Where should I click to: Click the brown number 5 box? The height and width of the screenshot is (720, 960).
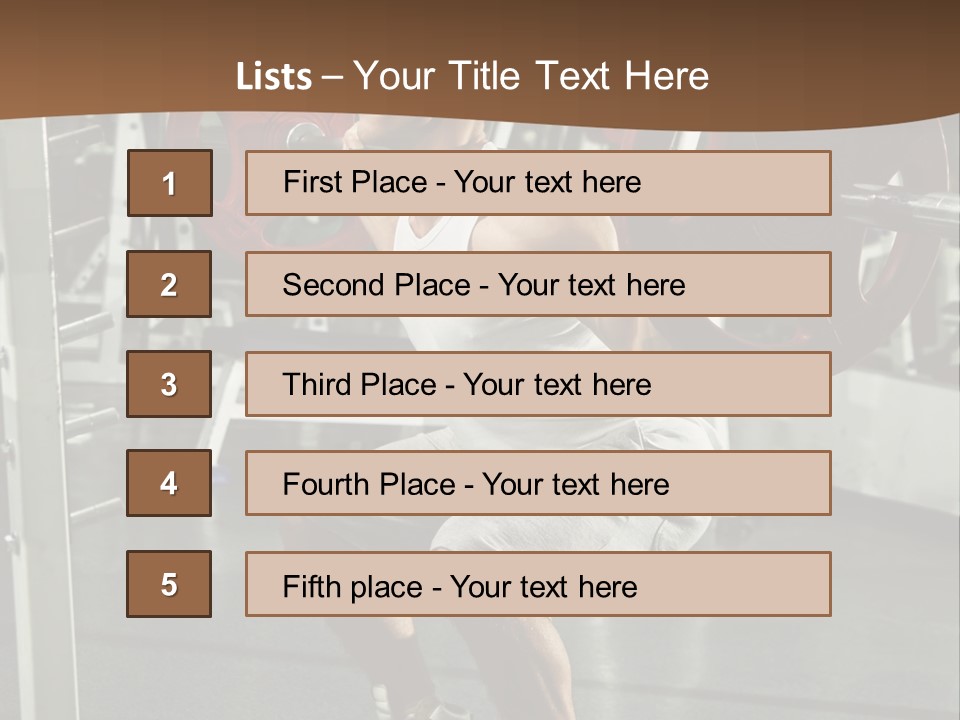169,584
